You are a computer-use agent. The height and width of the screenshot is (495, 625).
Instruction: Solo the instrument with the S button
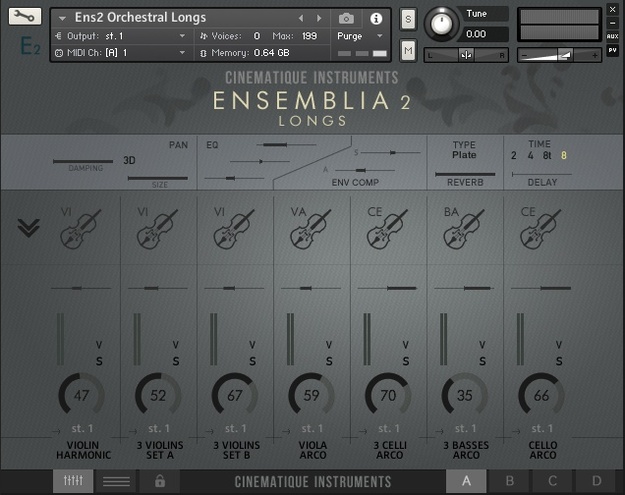point(408,19)
